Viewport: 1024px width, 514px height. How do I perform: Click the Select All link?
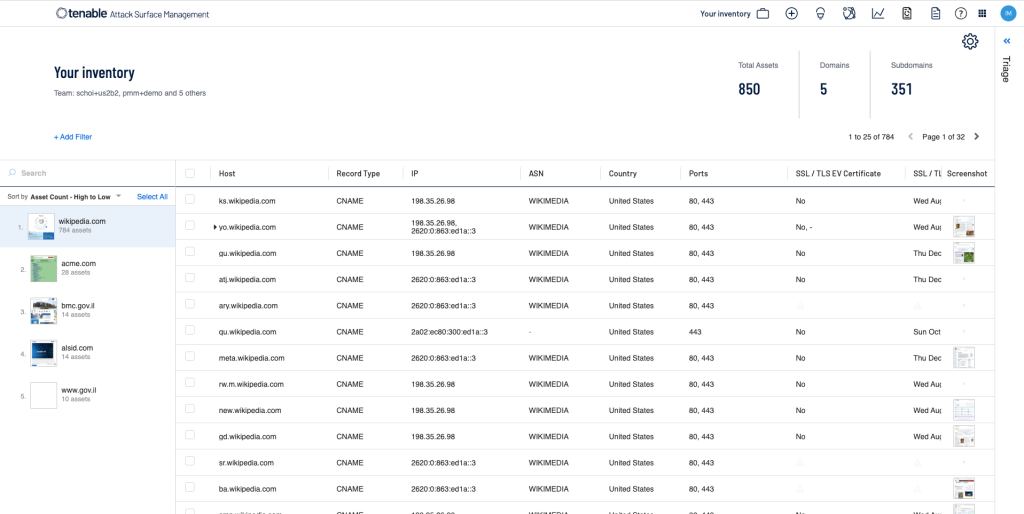(152, 197)
